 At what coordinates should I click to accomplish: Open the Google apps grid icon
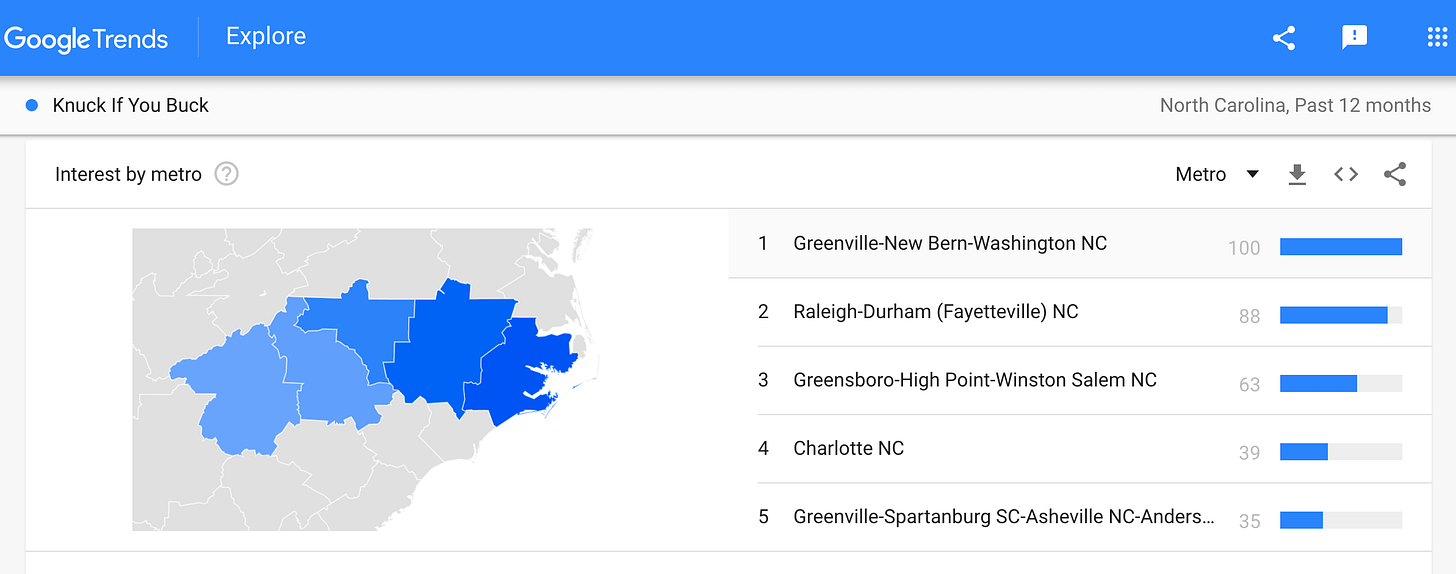click(x=1436, y=38)
